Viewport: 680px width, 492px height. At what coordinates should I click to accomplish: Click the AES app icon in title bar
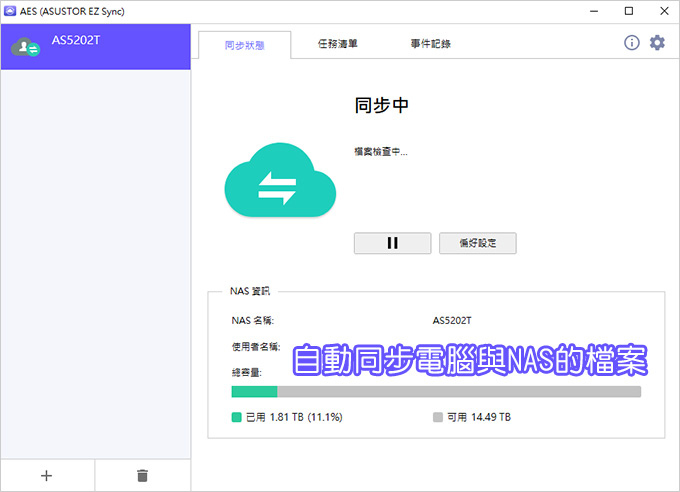tap(10, 11)
